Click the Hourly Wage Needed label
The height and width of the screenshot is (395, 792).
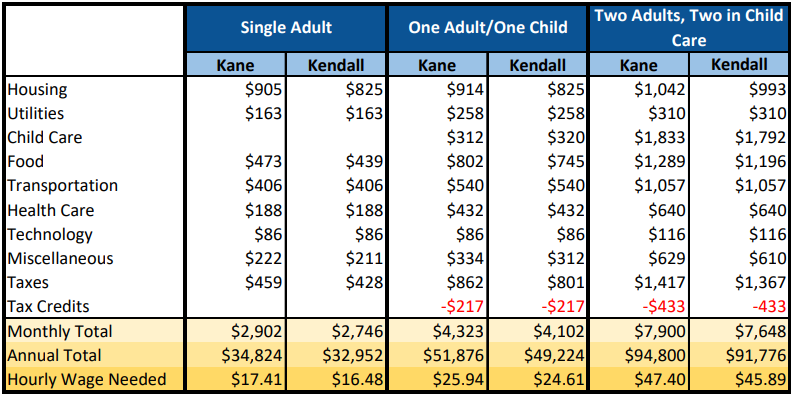point(86,379)
